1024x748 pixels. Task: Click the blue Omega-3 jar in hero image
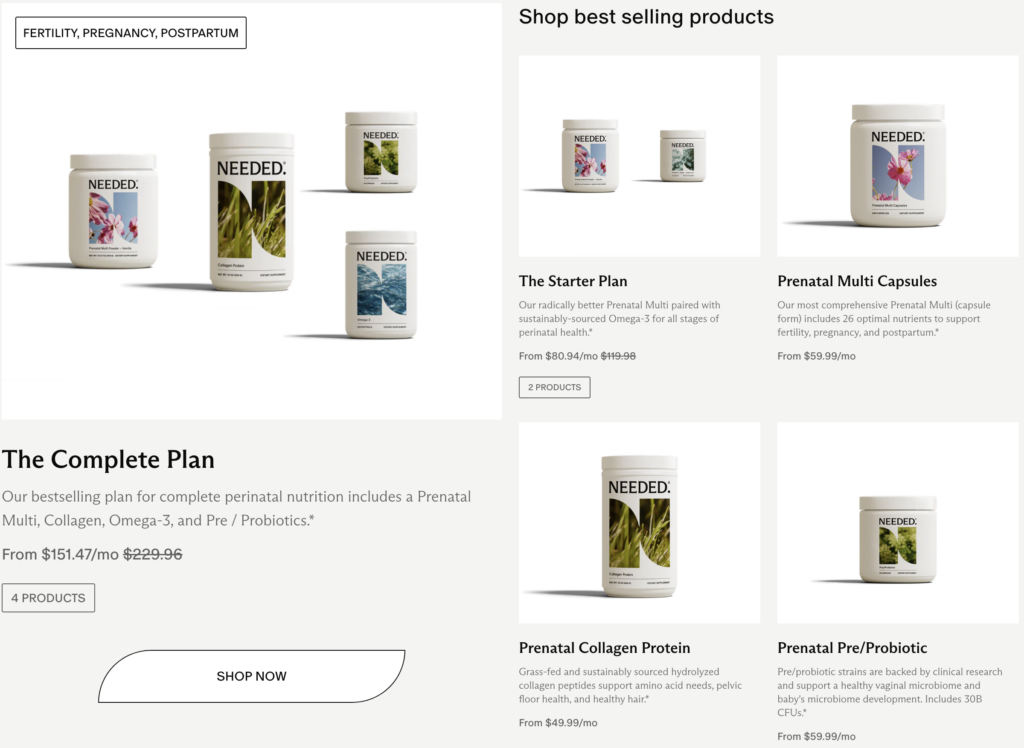[381, 284]
